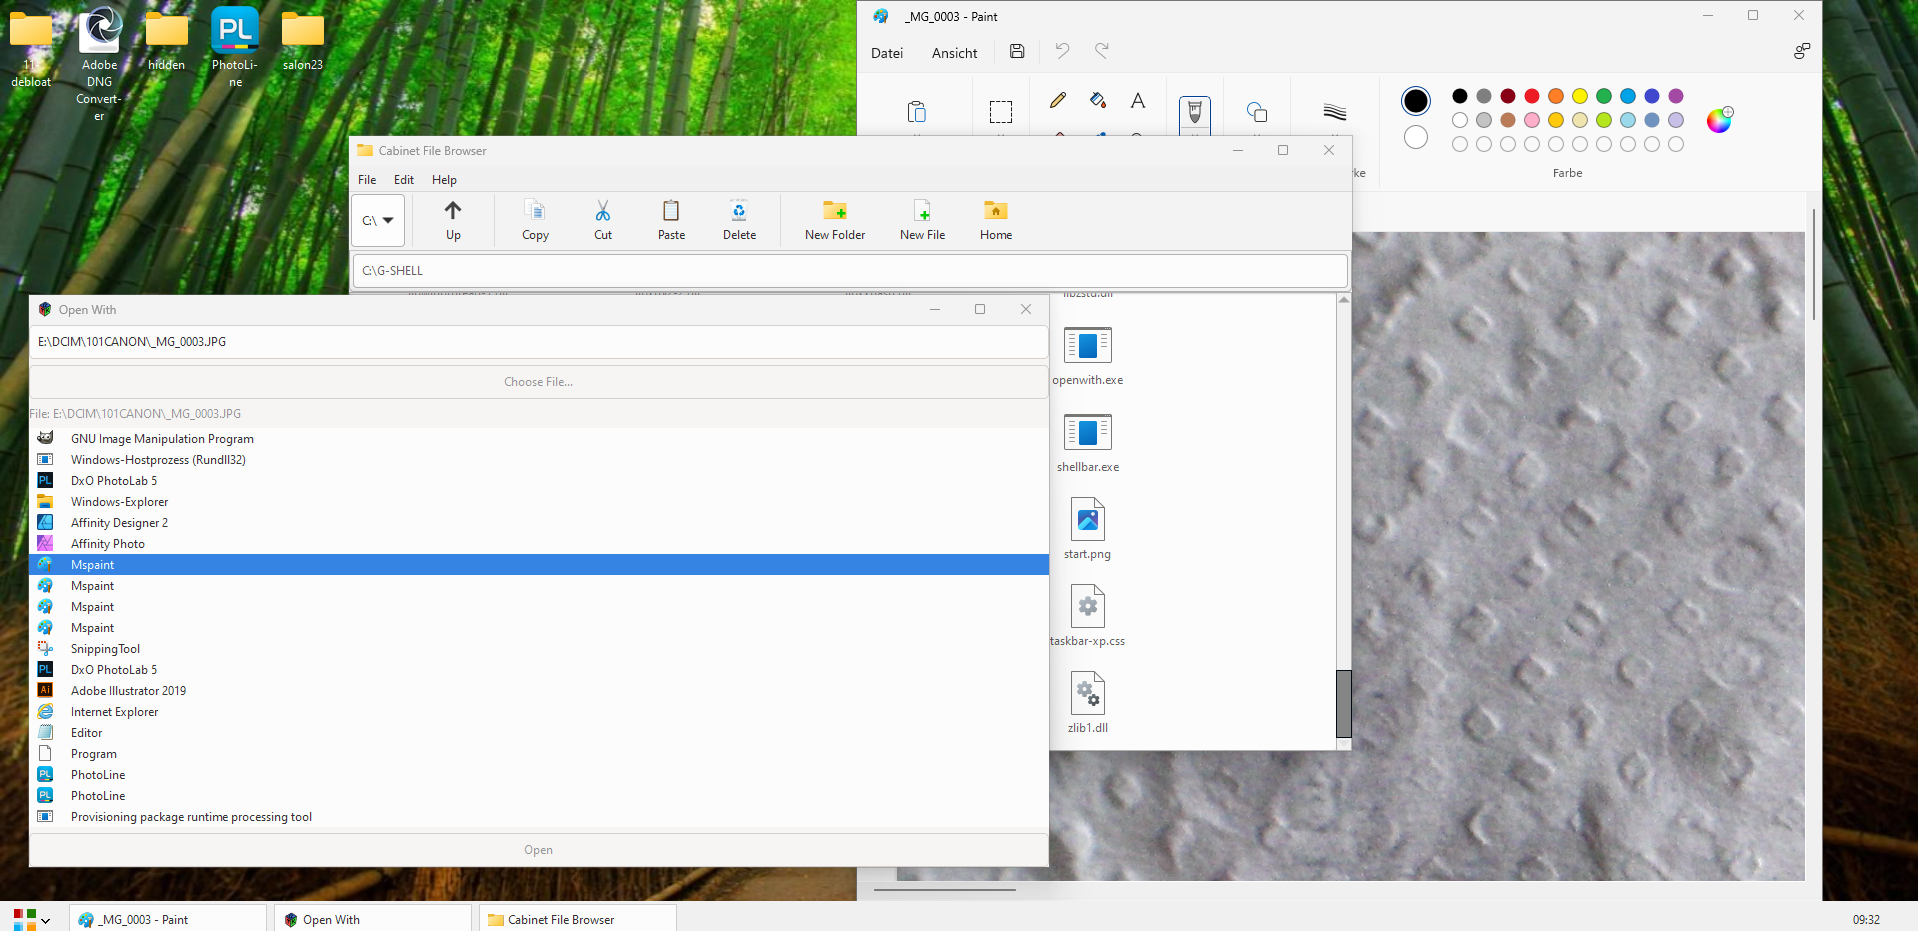
Task: Select Affinity Photo in the list
Action: pos(539,544)
